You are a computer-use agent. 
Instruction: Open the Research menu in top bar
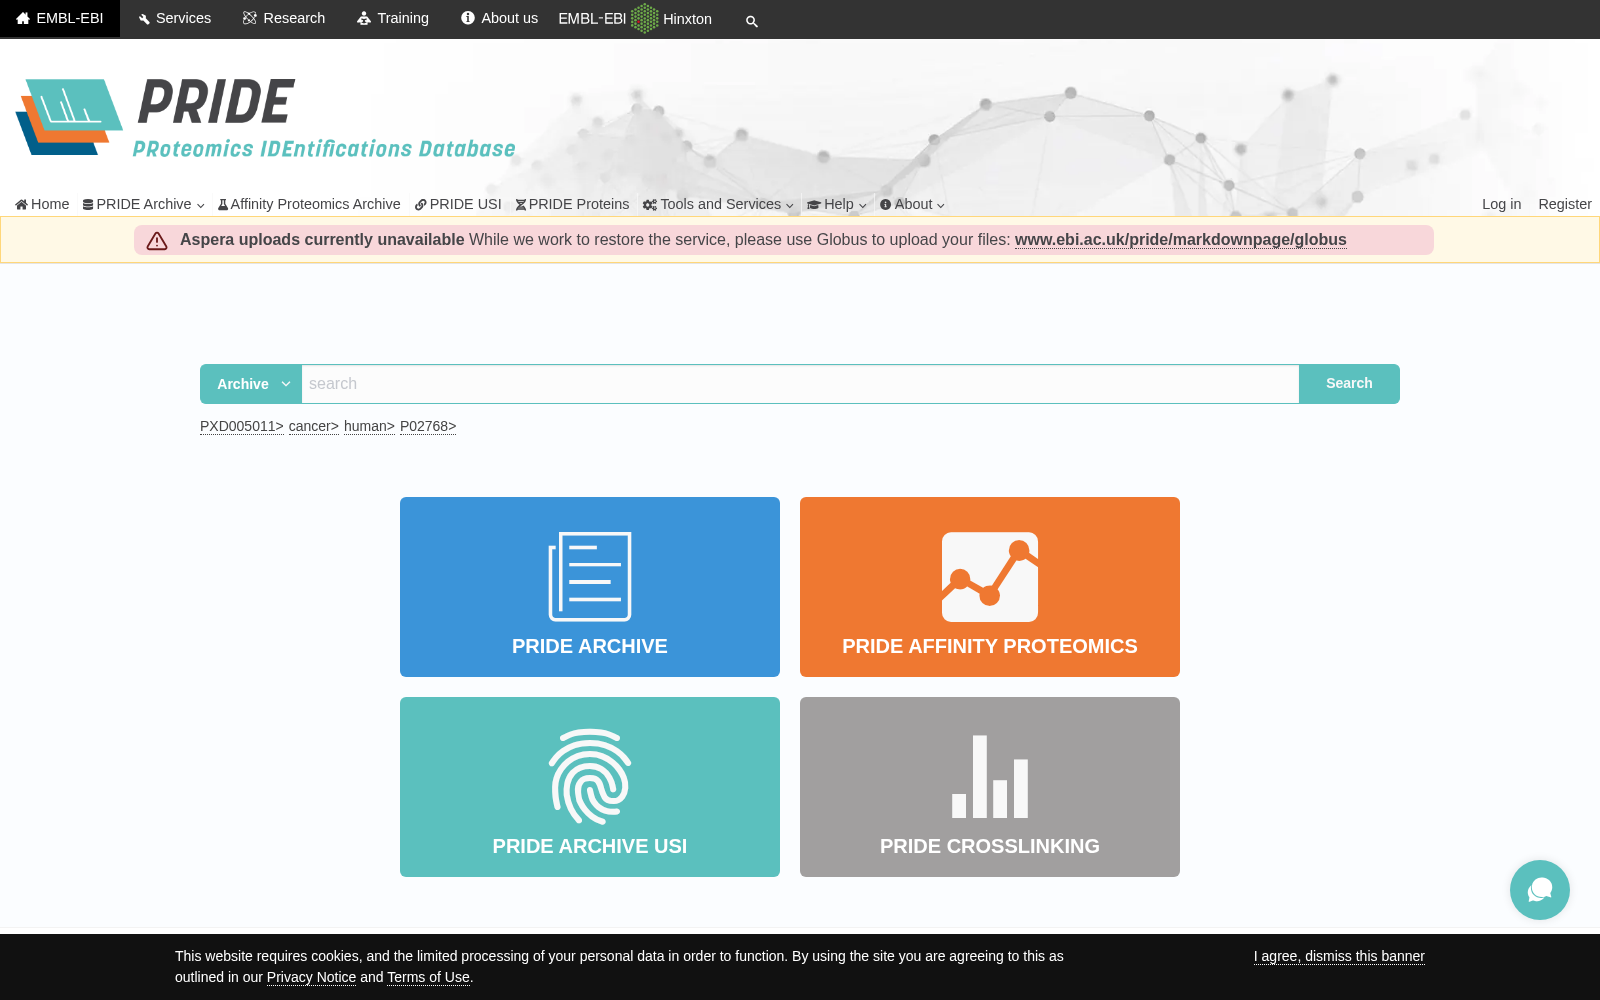(284, 18)
